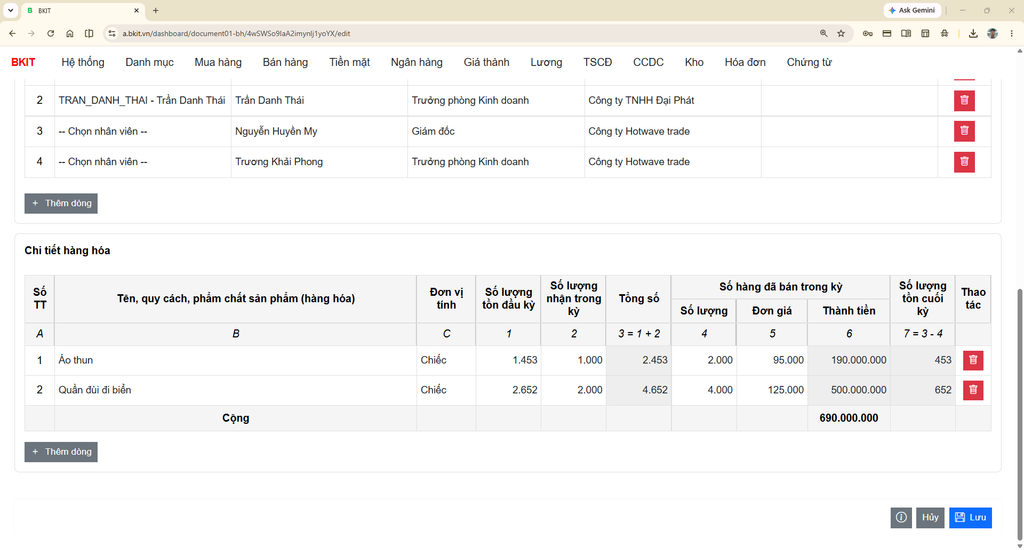Open the payment methods card icon
Screen dimensions: 1024x550
pyautogui.click(x=887, y=33)
